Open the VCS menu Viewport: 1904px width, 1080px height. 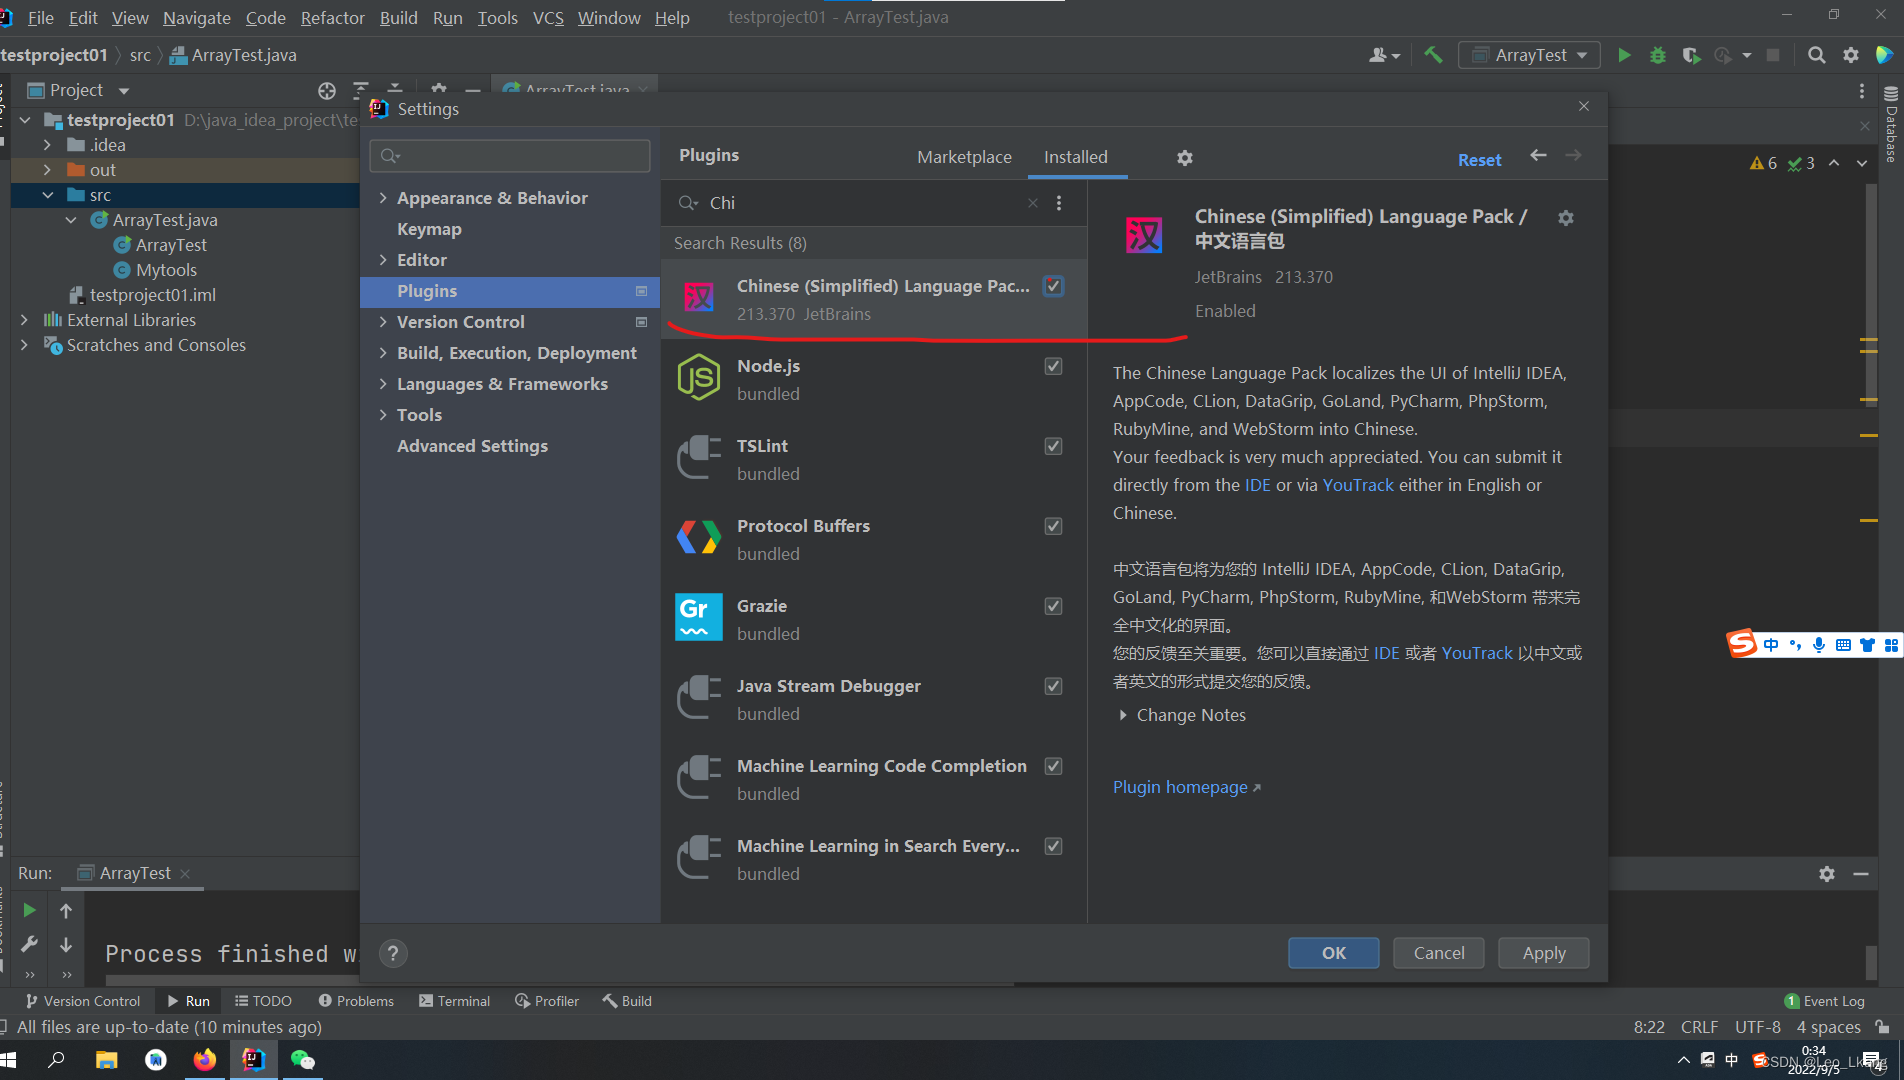(x=548, y=18)
